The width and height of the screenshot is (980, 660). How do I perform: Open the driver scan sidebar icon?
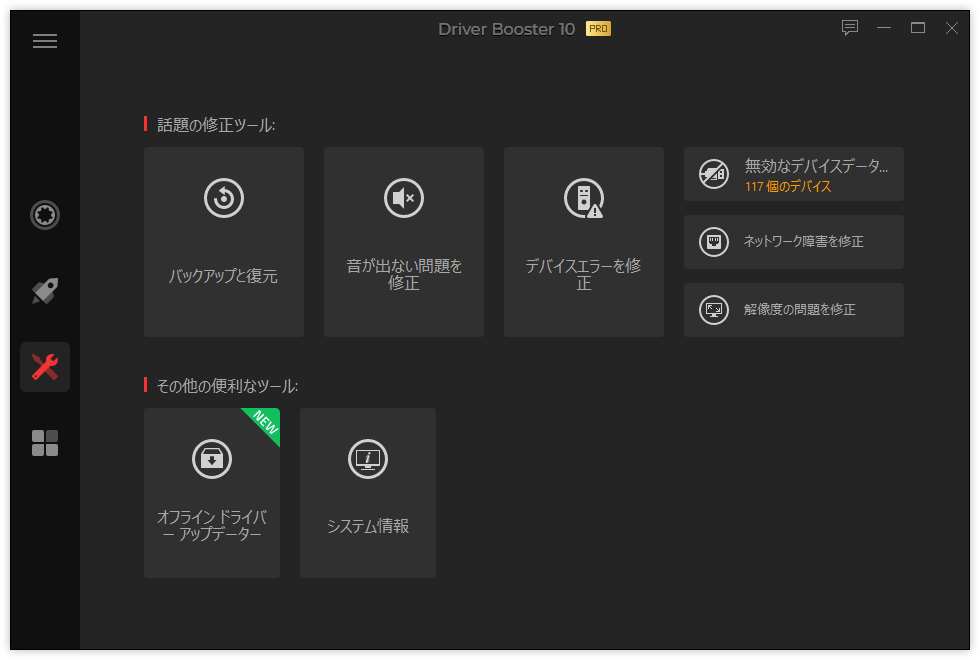(45, 215)
